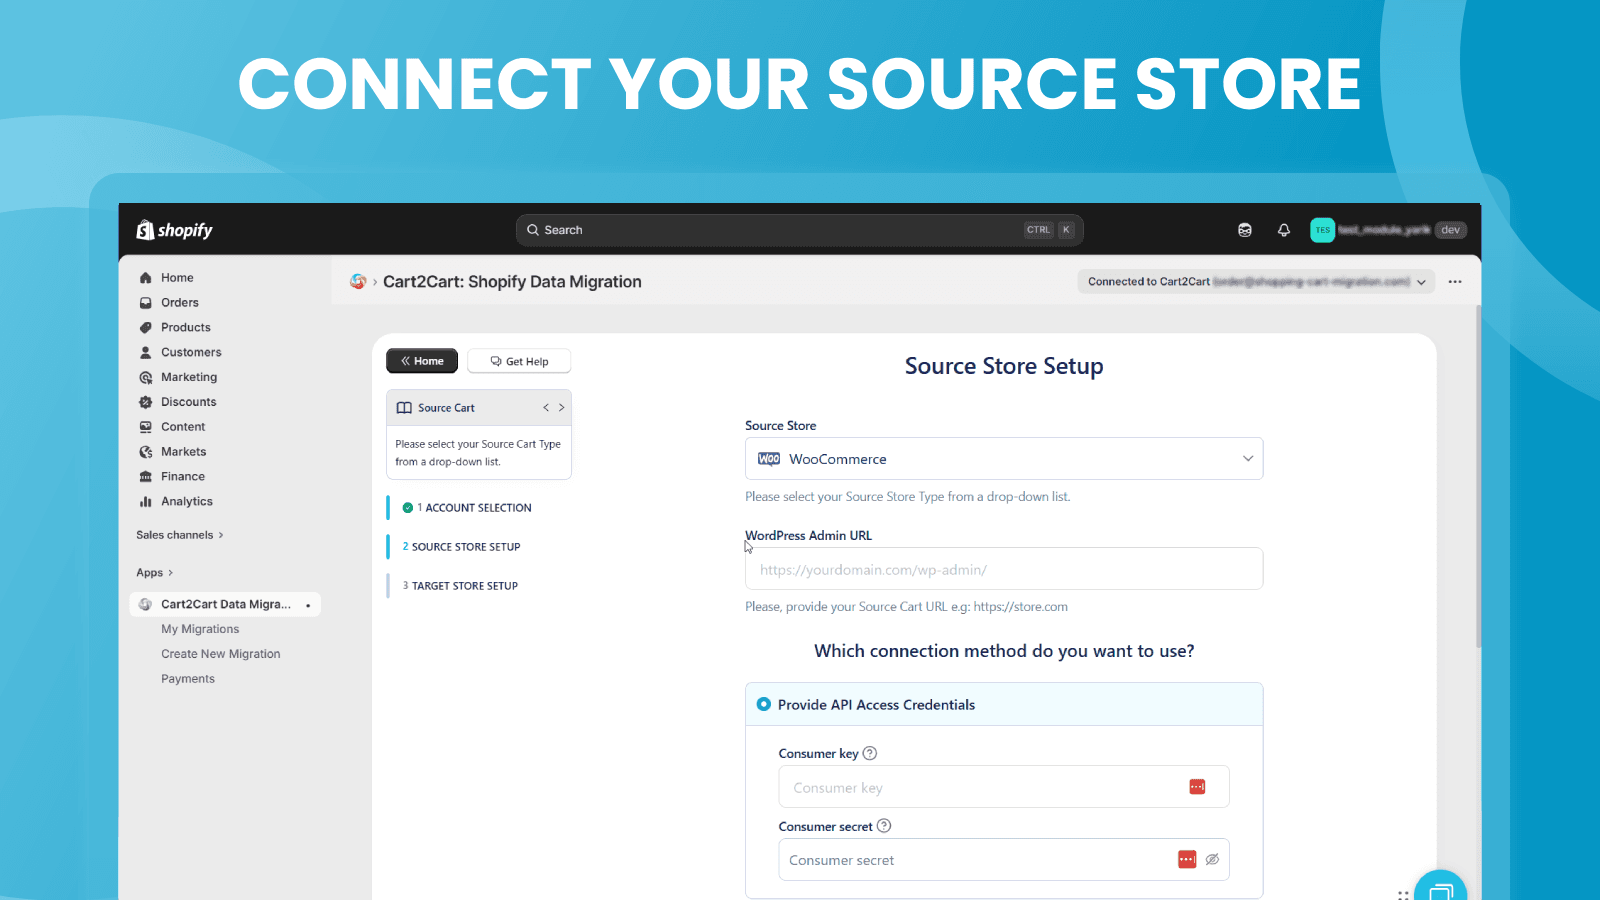Image resolution: width=1600 pixels, height=900 pixels.
Task: Click the Finance bank icon
Action: tap(146, 477)
